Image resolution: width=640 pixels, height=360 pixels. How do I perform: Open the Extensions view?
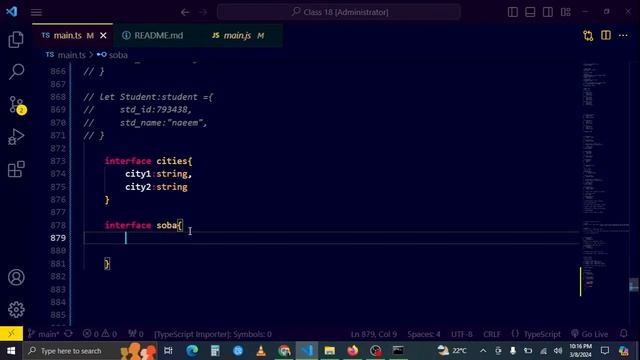point(16,169)
